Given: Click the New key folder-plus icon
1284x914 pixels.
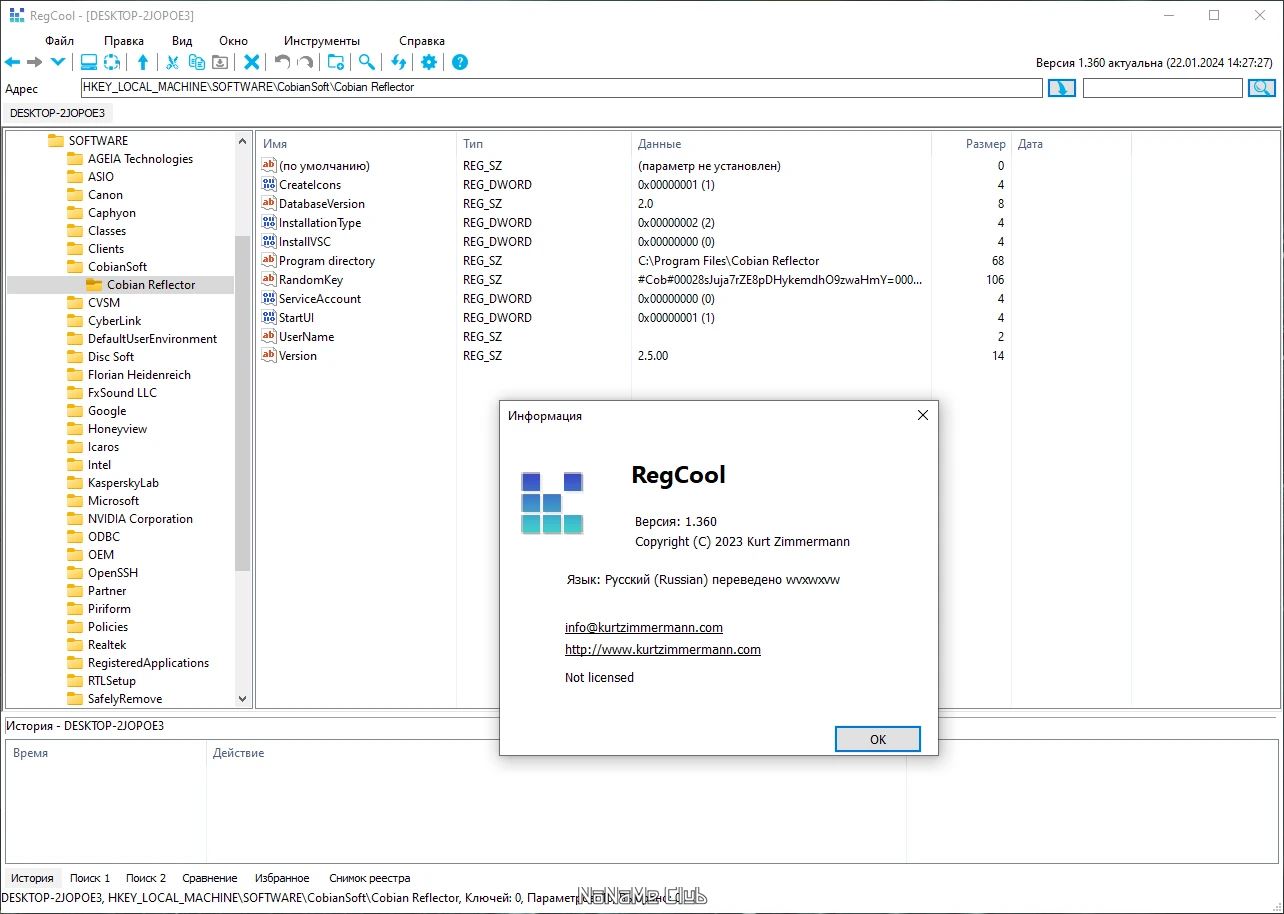Looking at the screenshot, I should 336,62.
